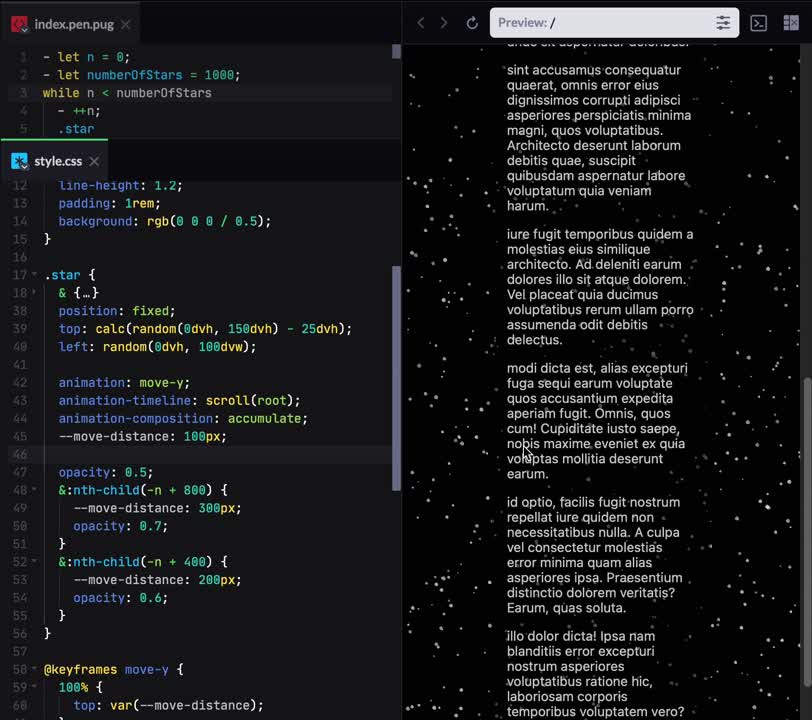Select the style.css tab
This screenshot has height=720, width=812.
click(58, 161)
